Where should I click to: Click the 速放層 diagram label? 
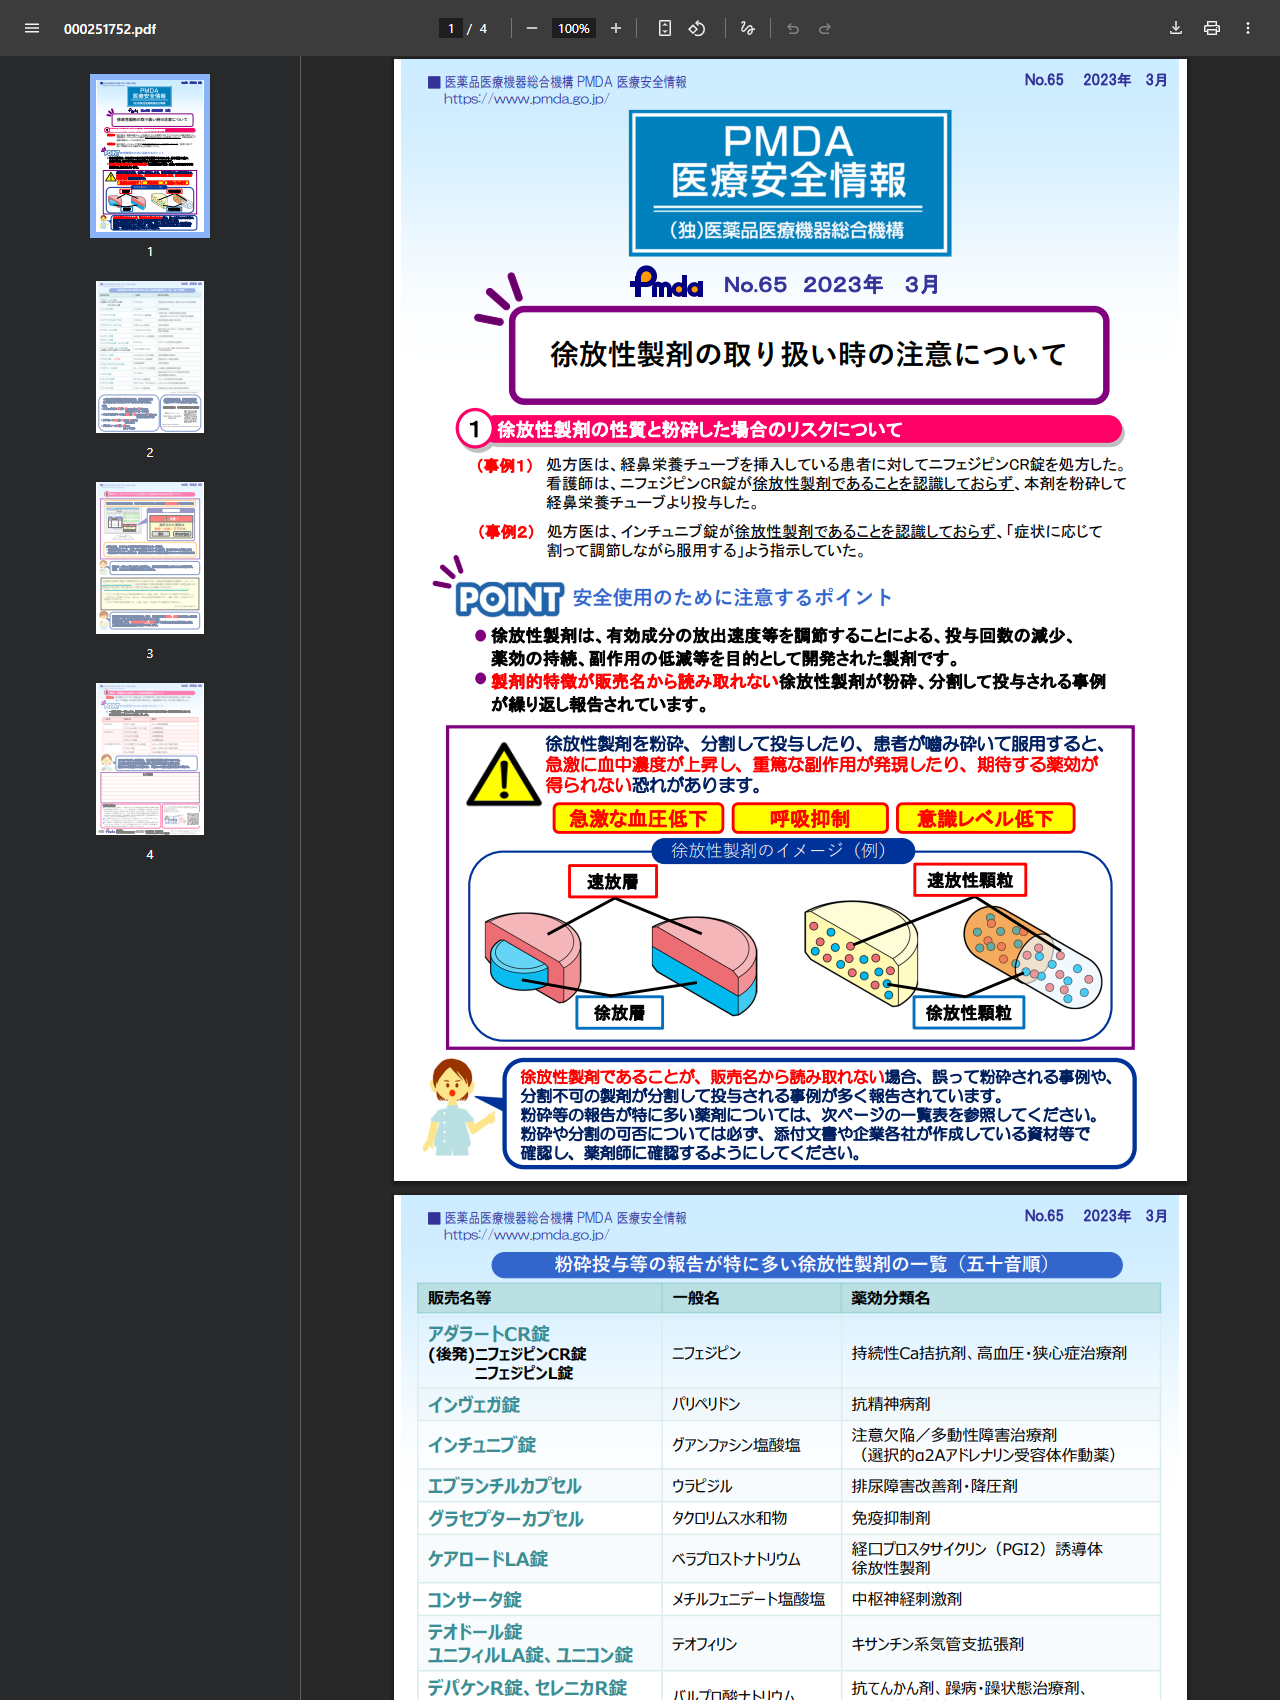(613, 882)
